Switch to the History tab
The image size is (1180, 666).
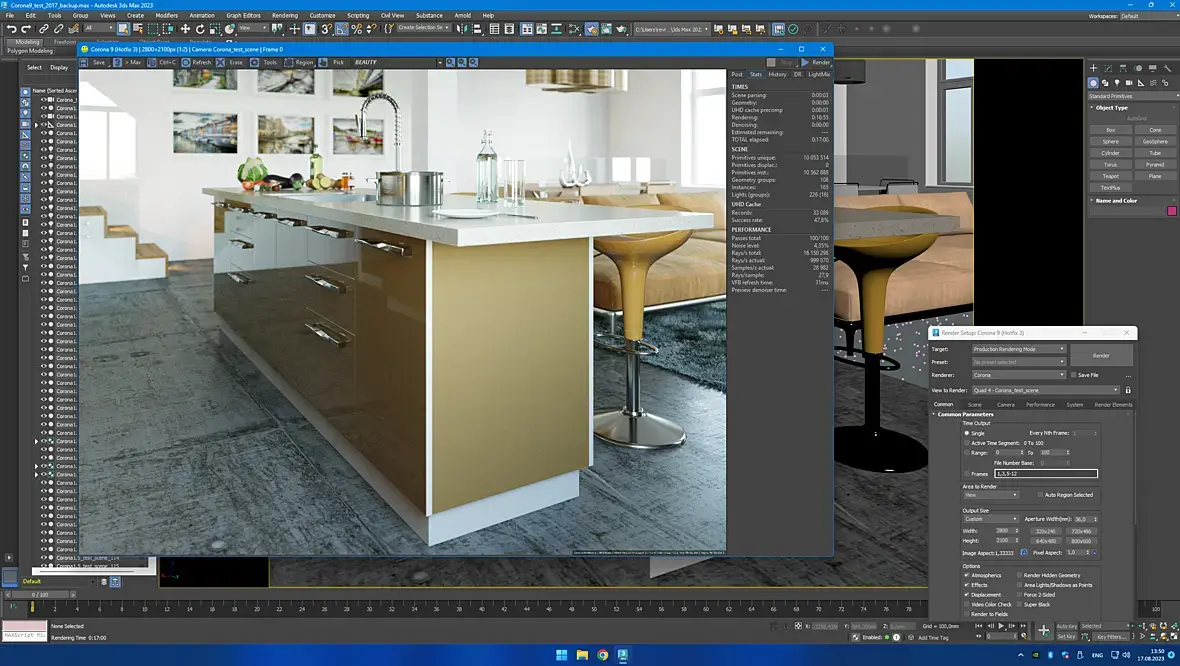(x=777, y=74)
